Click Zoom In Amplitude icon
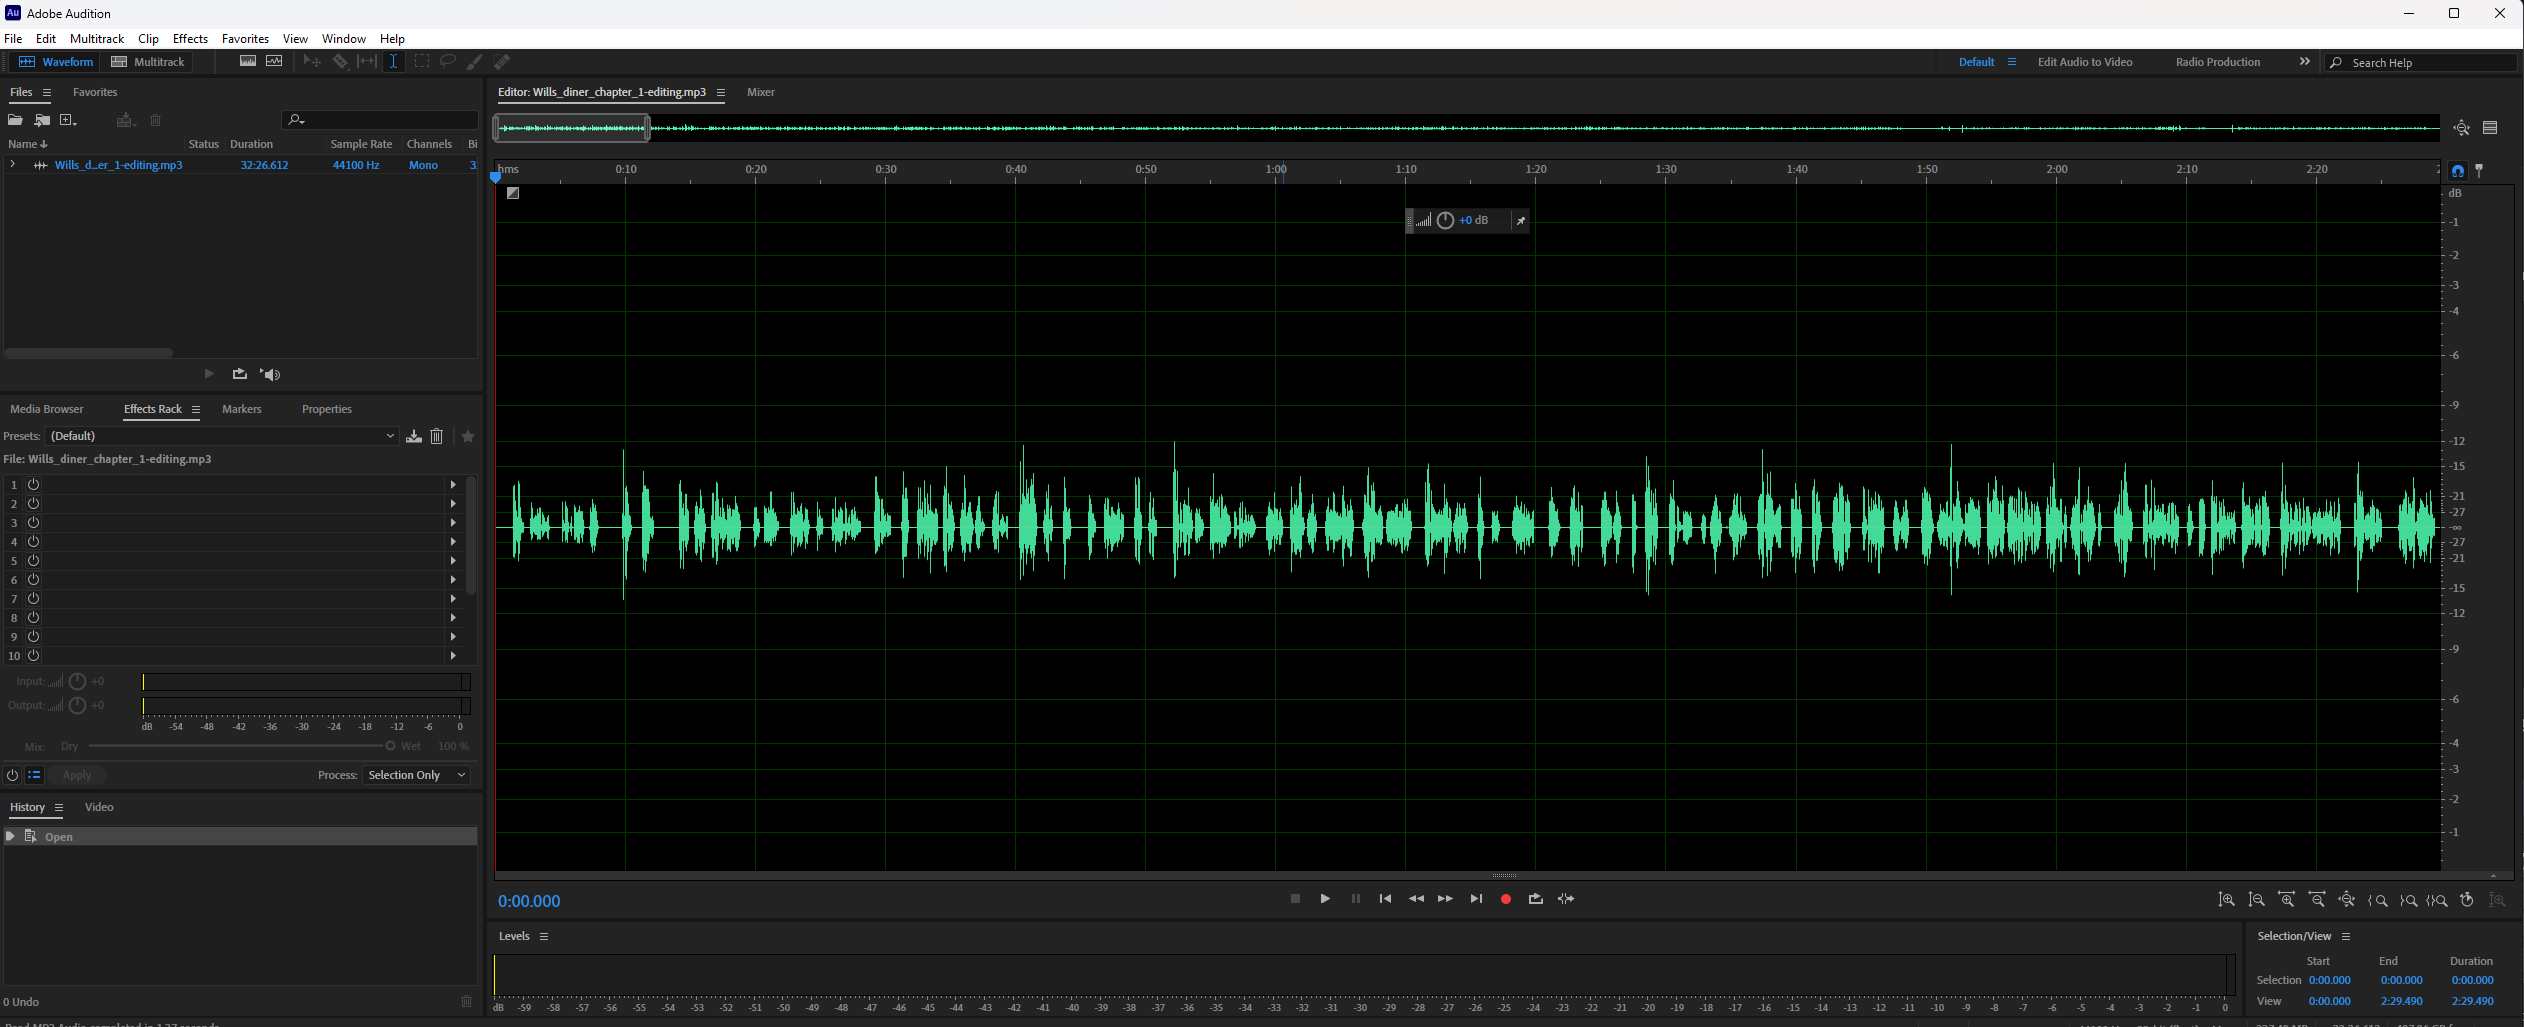Screen dimensions: 2524x1027 tap(2226, 900)
